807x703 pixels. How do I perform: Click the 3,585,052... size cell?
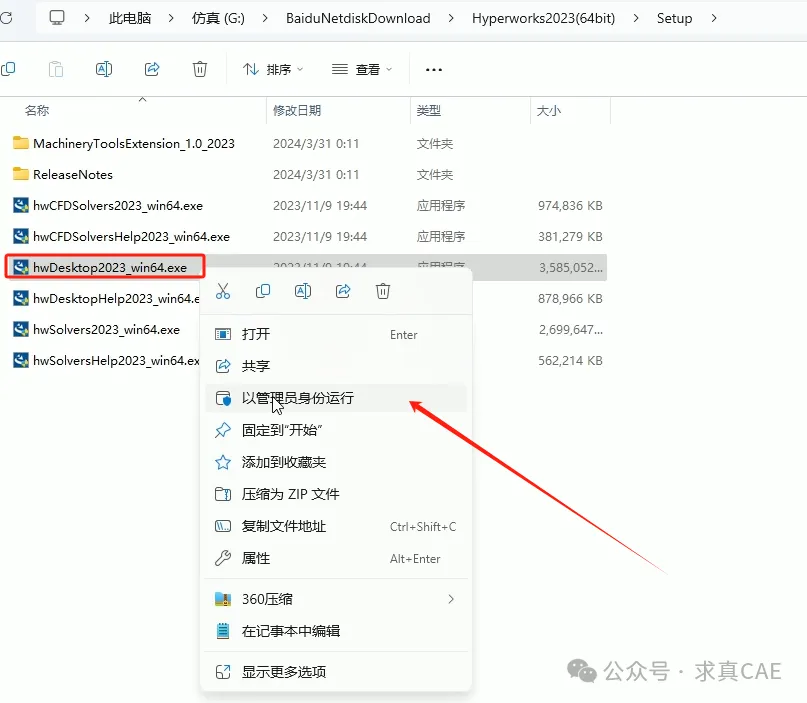(571, 268)
